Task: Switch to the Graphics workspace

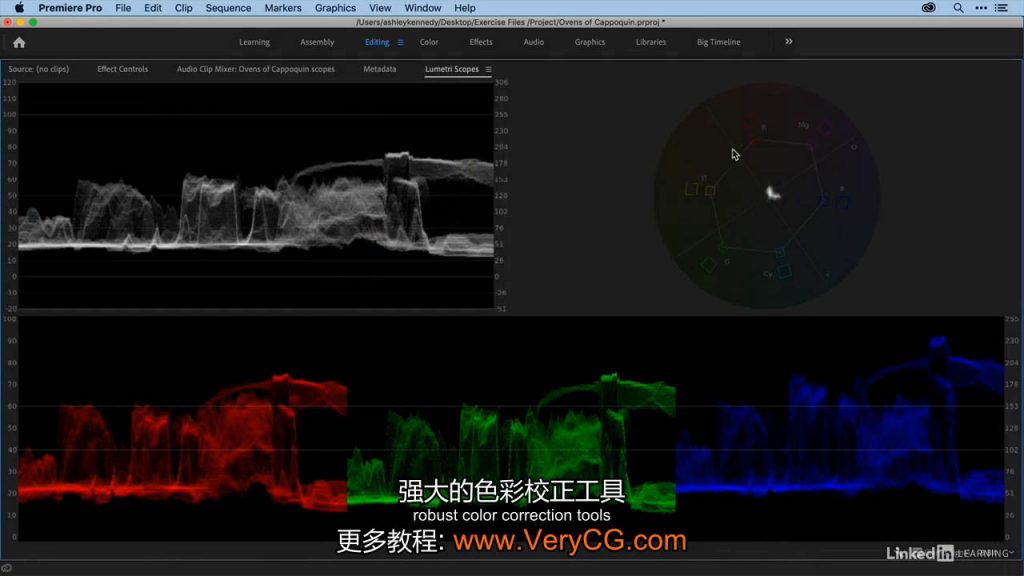Action: pos(590,42)
